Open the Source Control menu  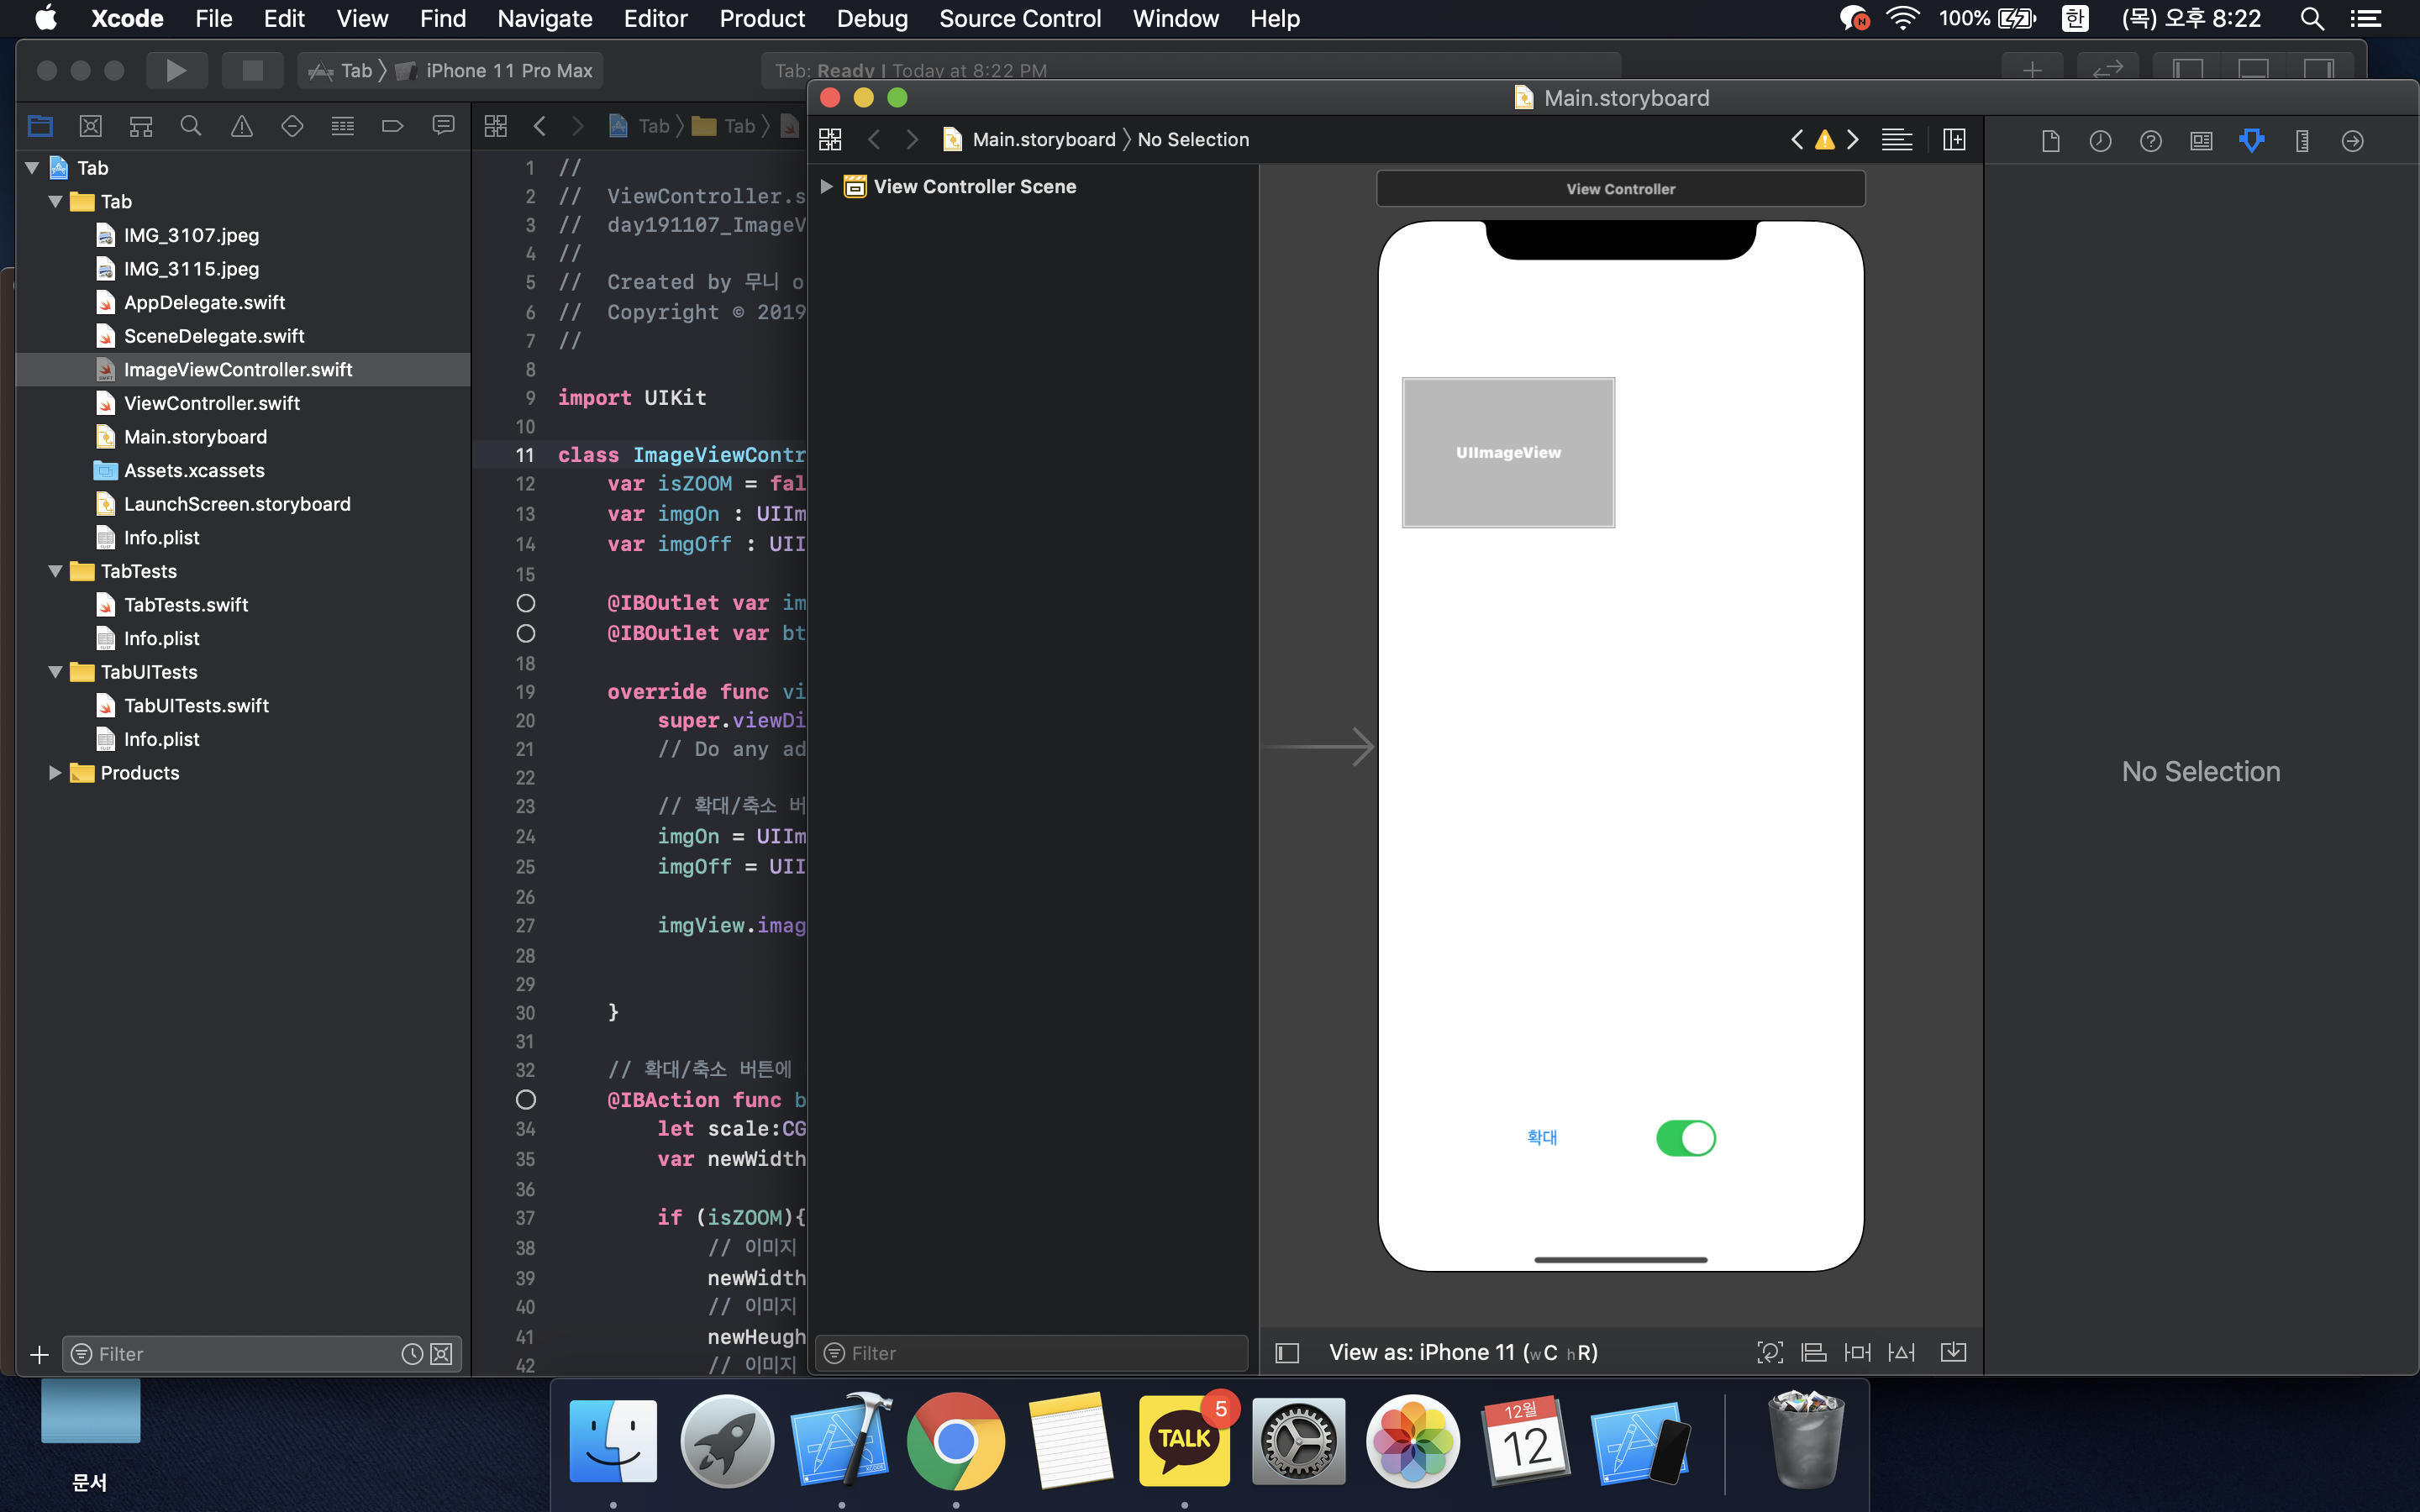point(1019,18)
